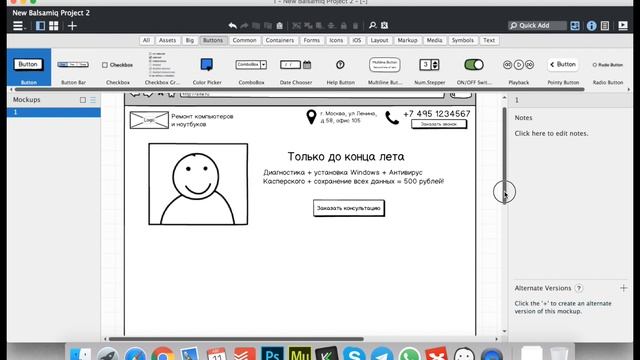Pick the ComboBox control in library
640x360 pixels.
pos(251,67)
